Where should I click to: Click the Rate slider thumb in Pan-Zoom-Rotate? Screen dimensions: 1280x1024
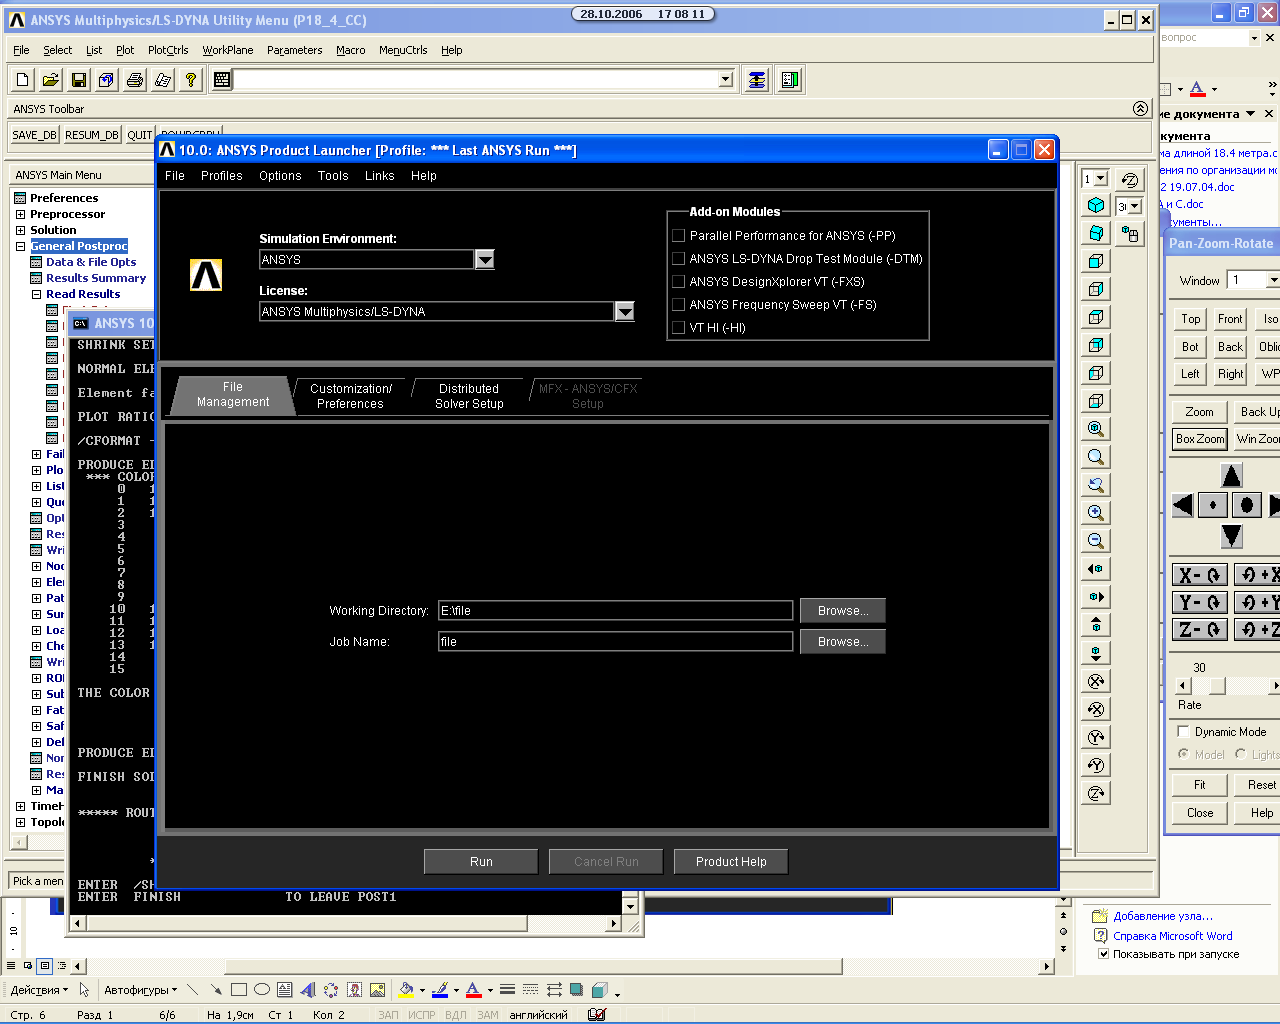coord(1217,686)
